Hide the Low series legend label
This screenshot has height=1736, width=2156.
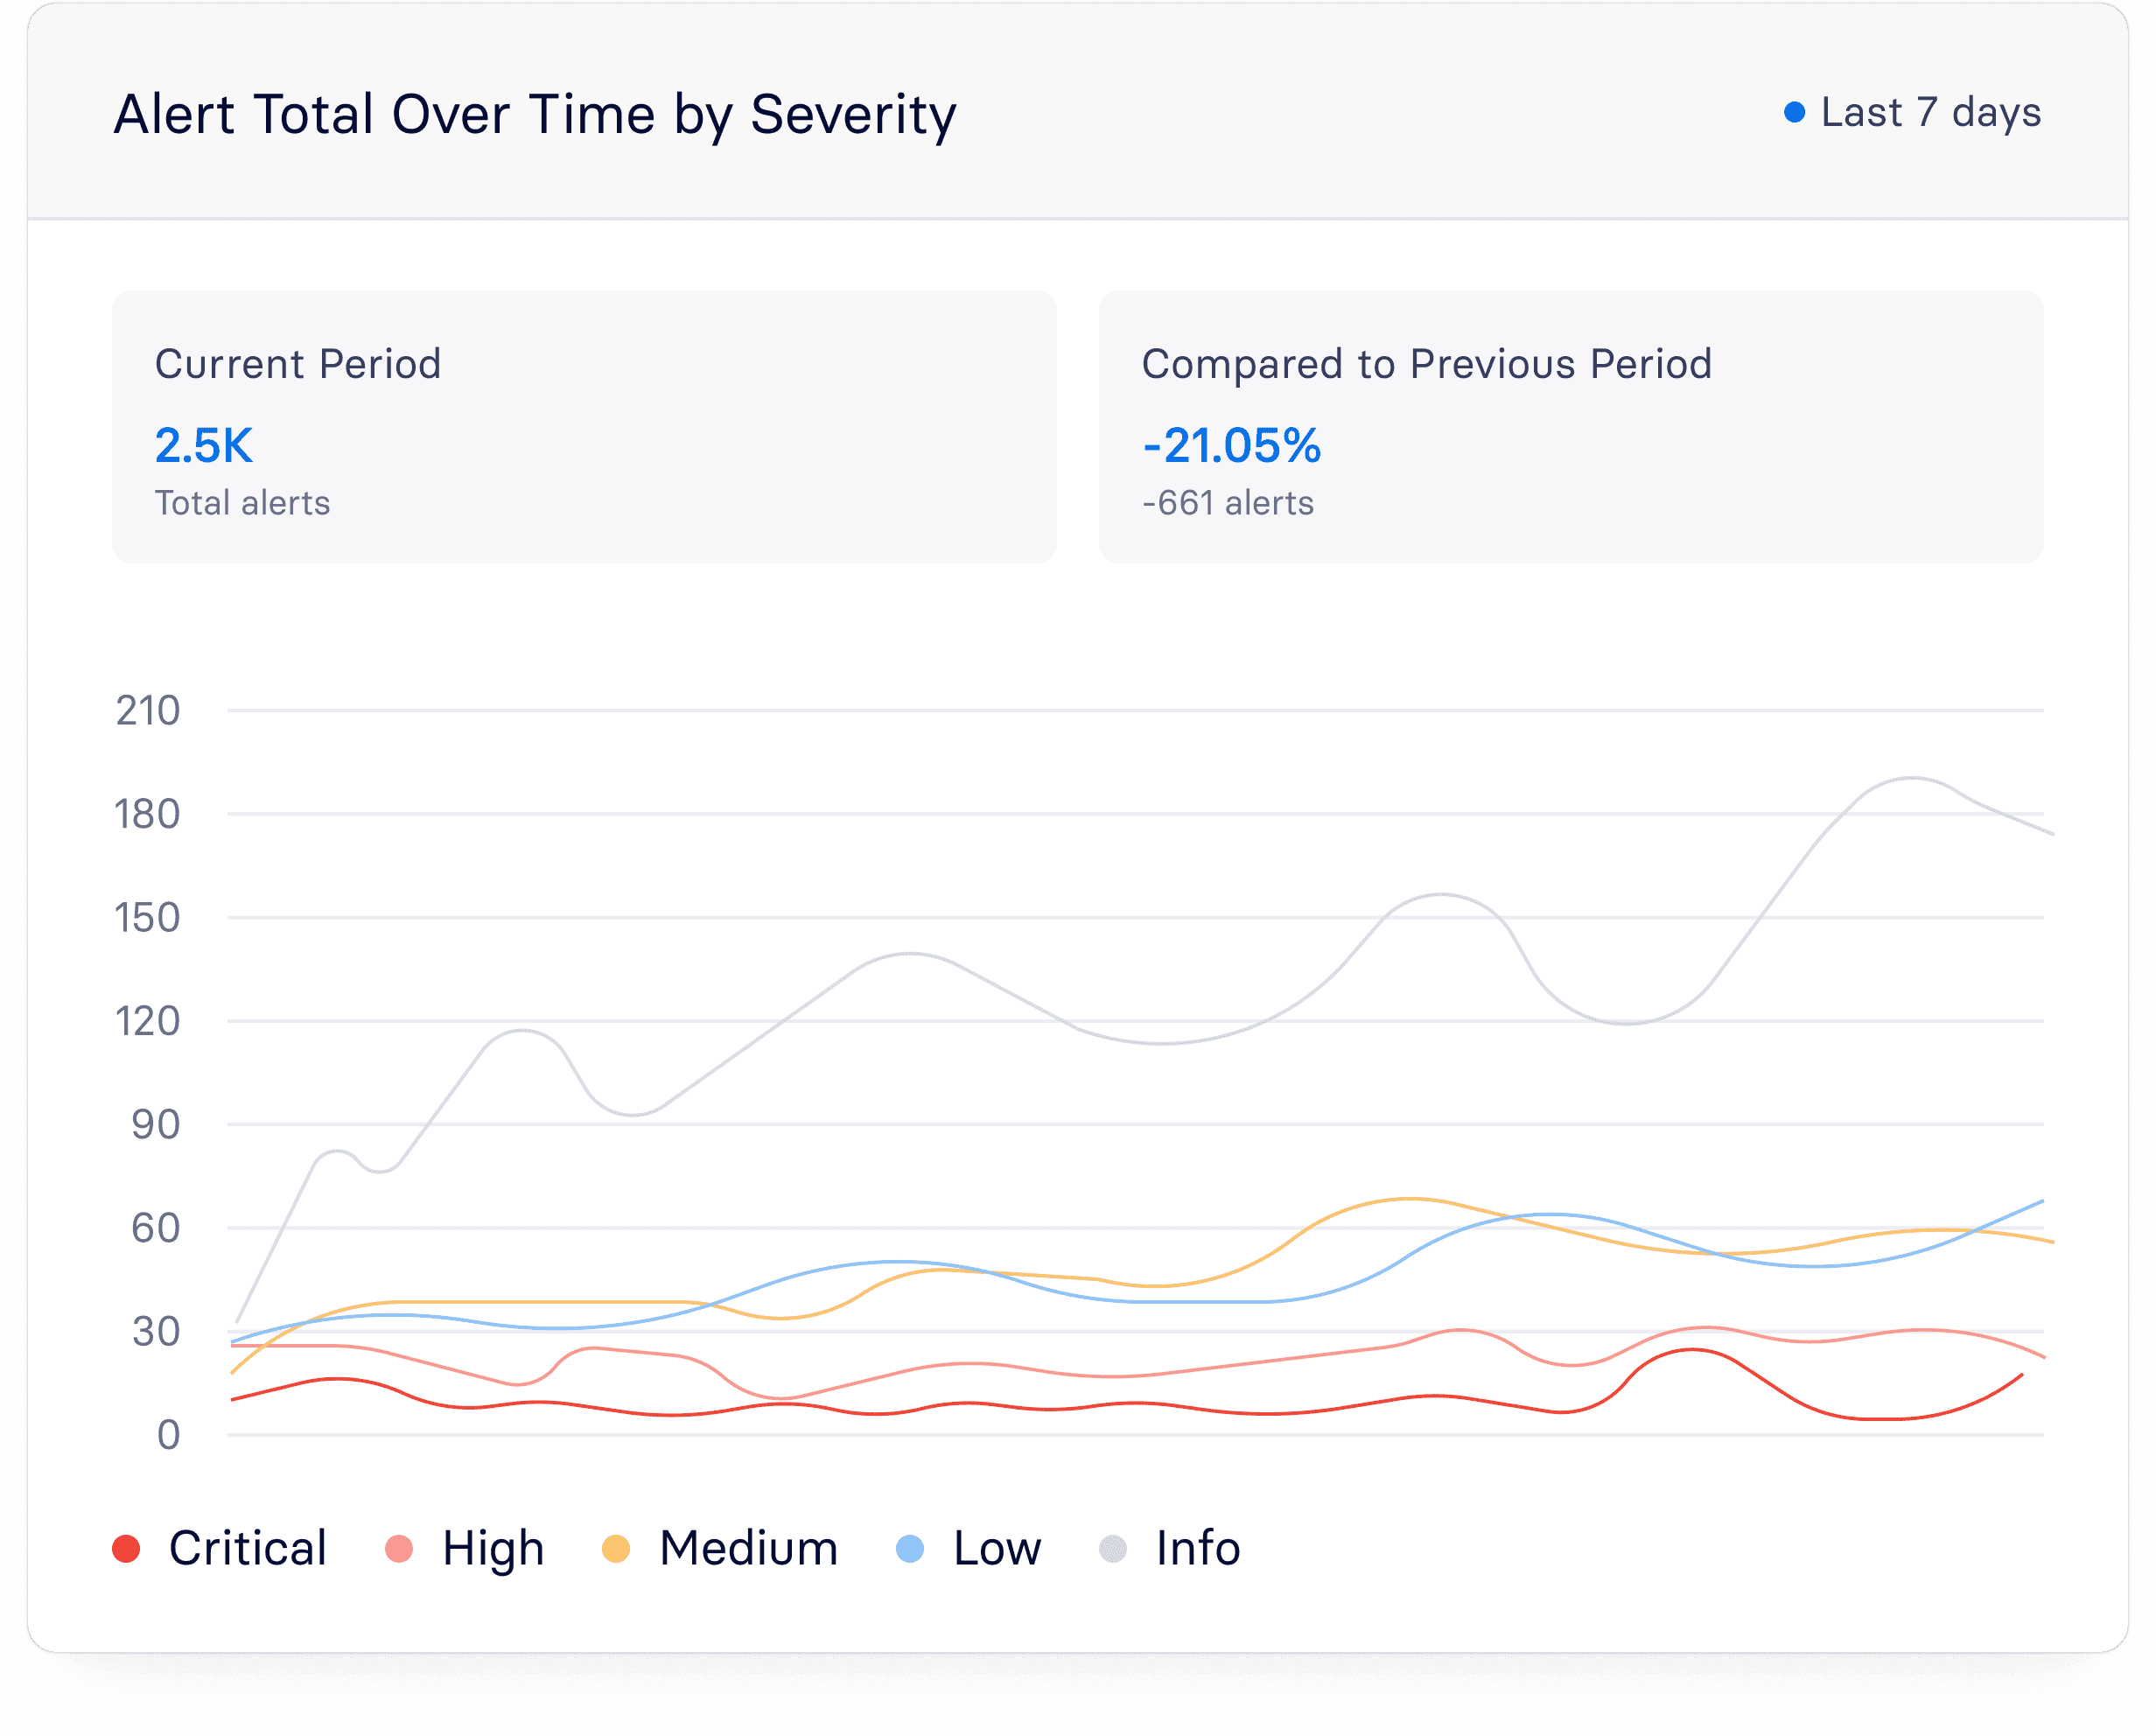pyautogui.click(x=997, y=1548)
